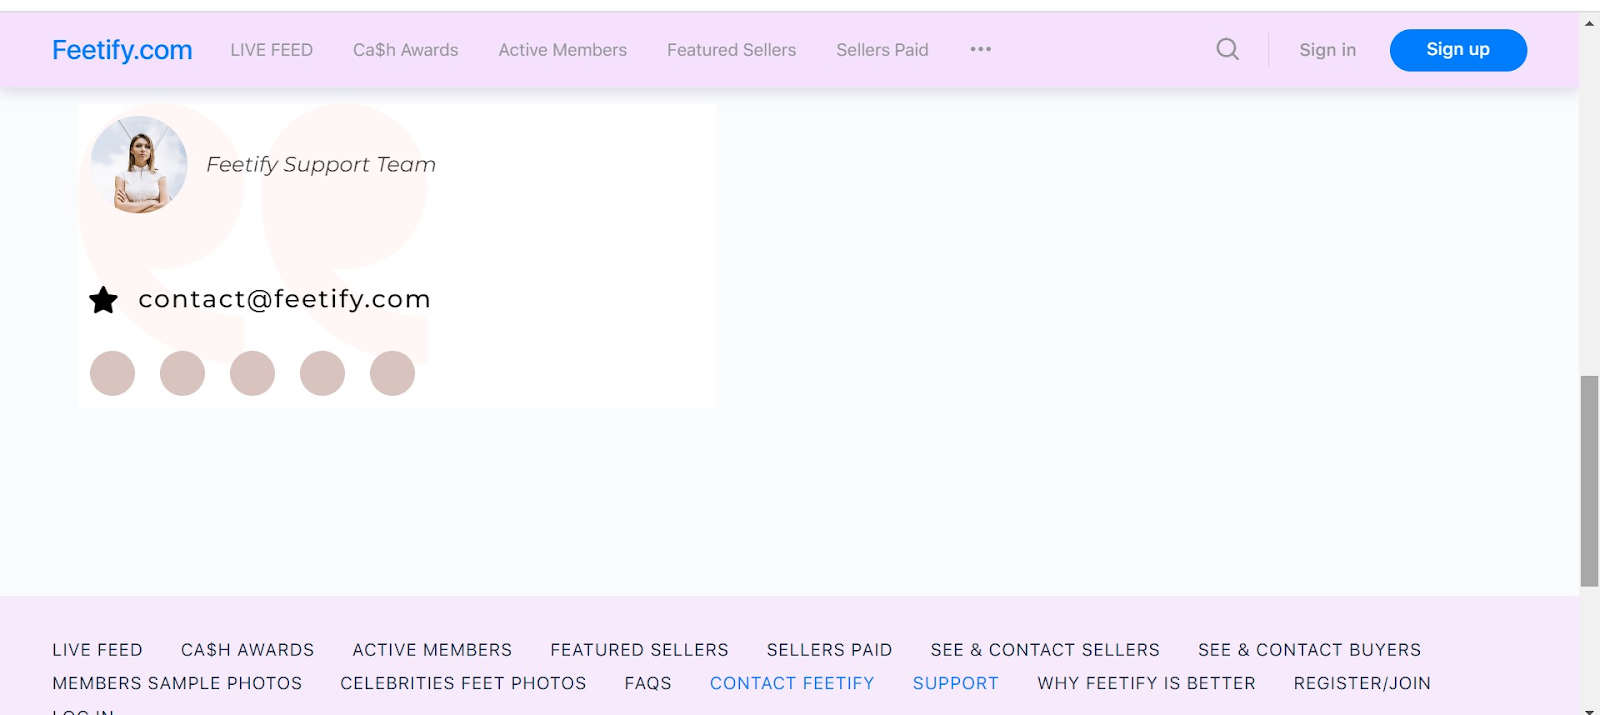Open footer FEATURED SELLERS link
This screenshot has height=715, width=1600.
pyautogui.click(x=640, y=650)
